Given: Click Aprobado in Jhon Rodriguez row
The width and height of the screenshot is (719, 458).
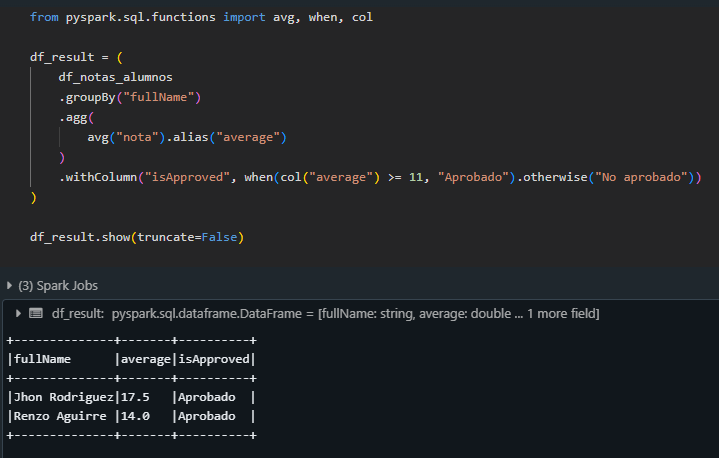Looking at the screenshot, I should (x=207, y=397).
